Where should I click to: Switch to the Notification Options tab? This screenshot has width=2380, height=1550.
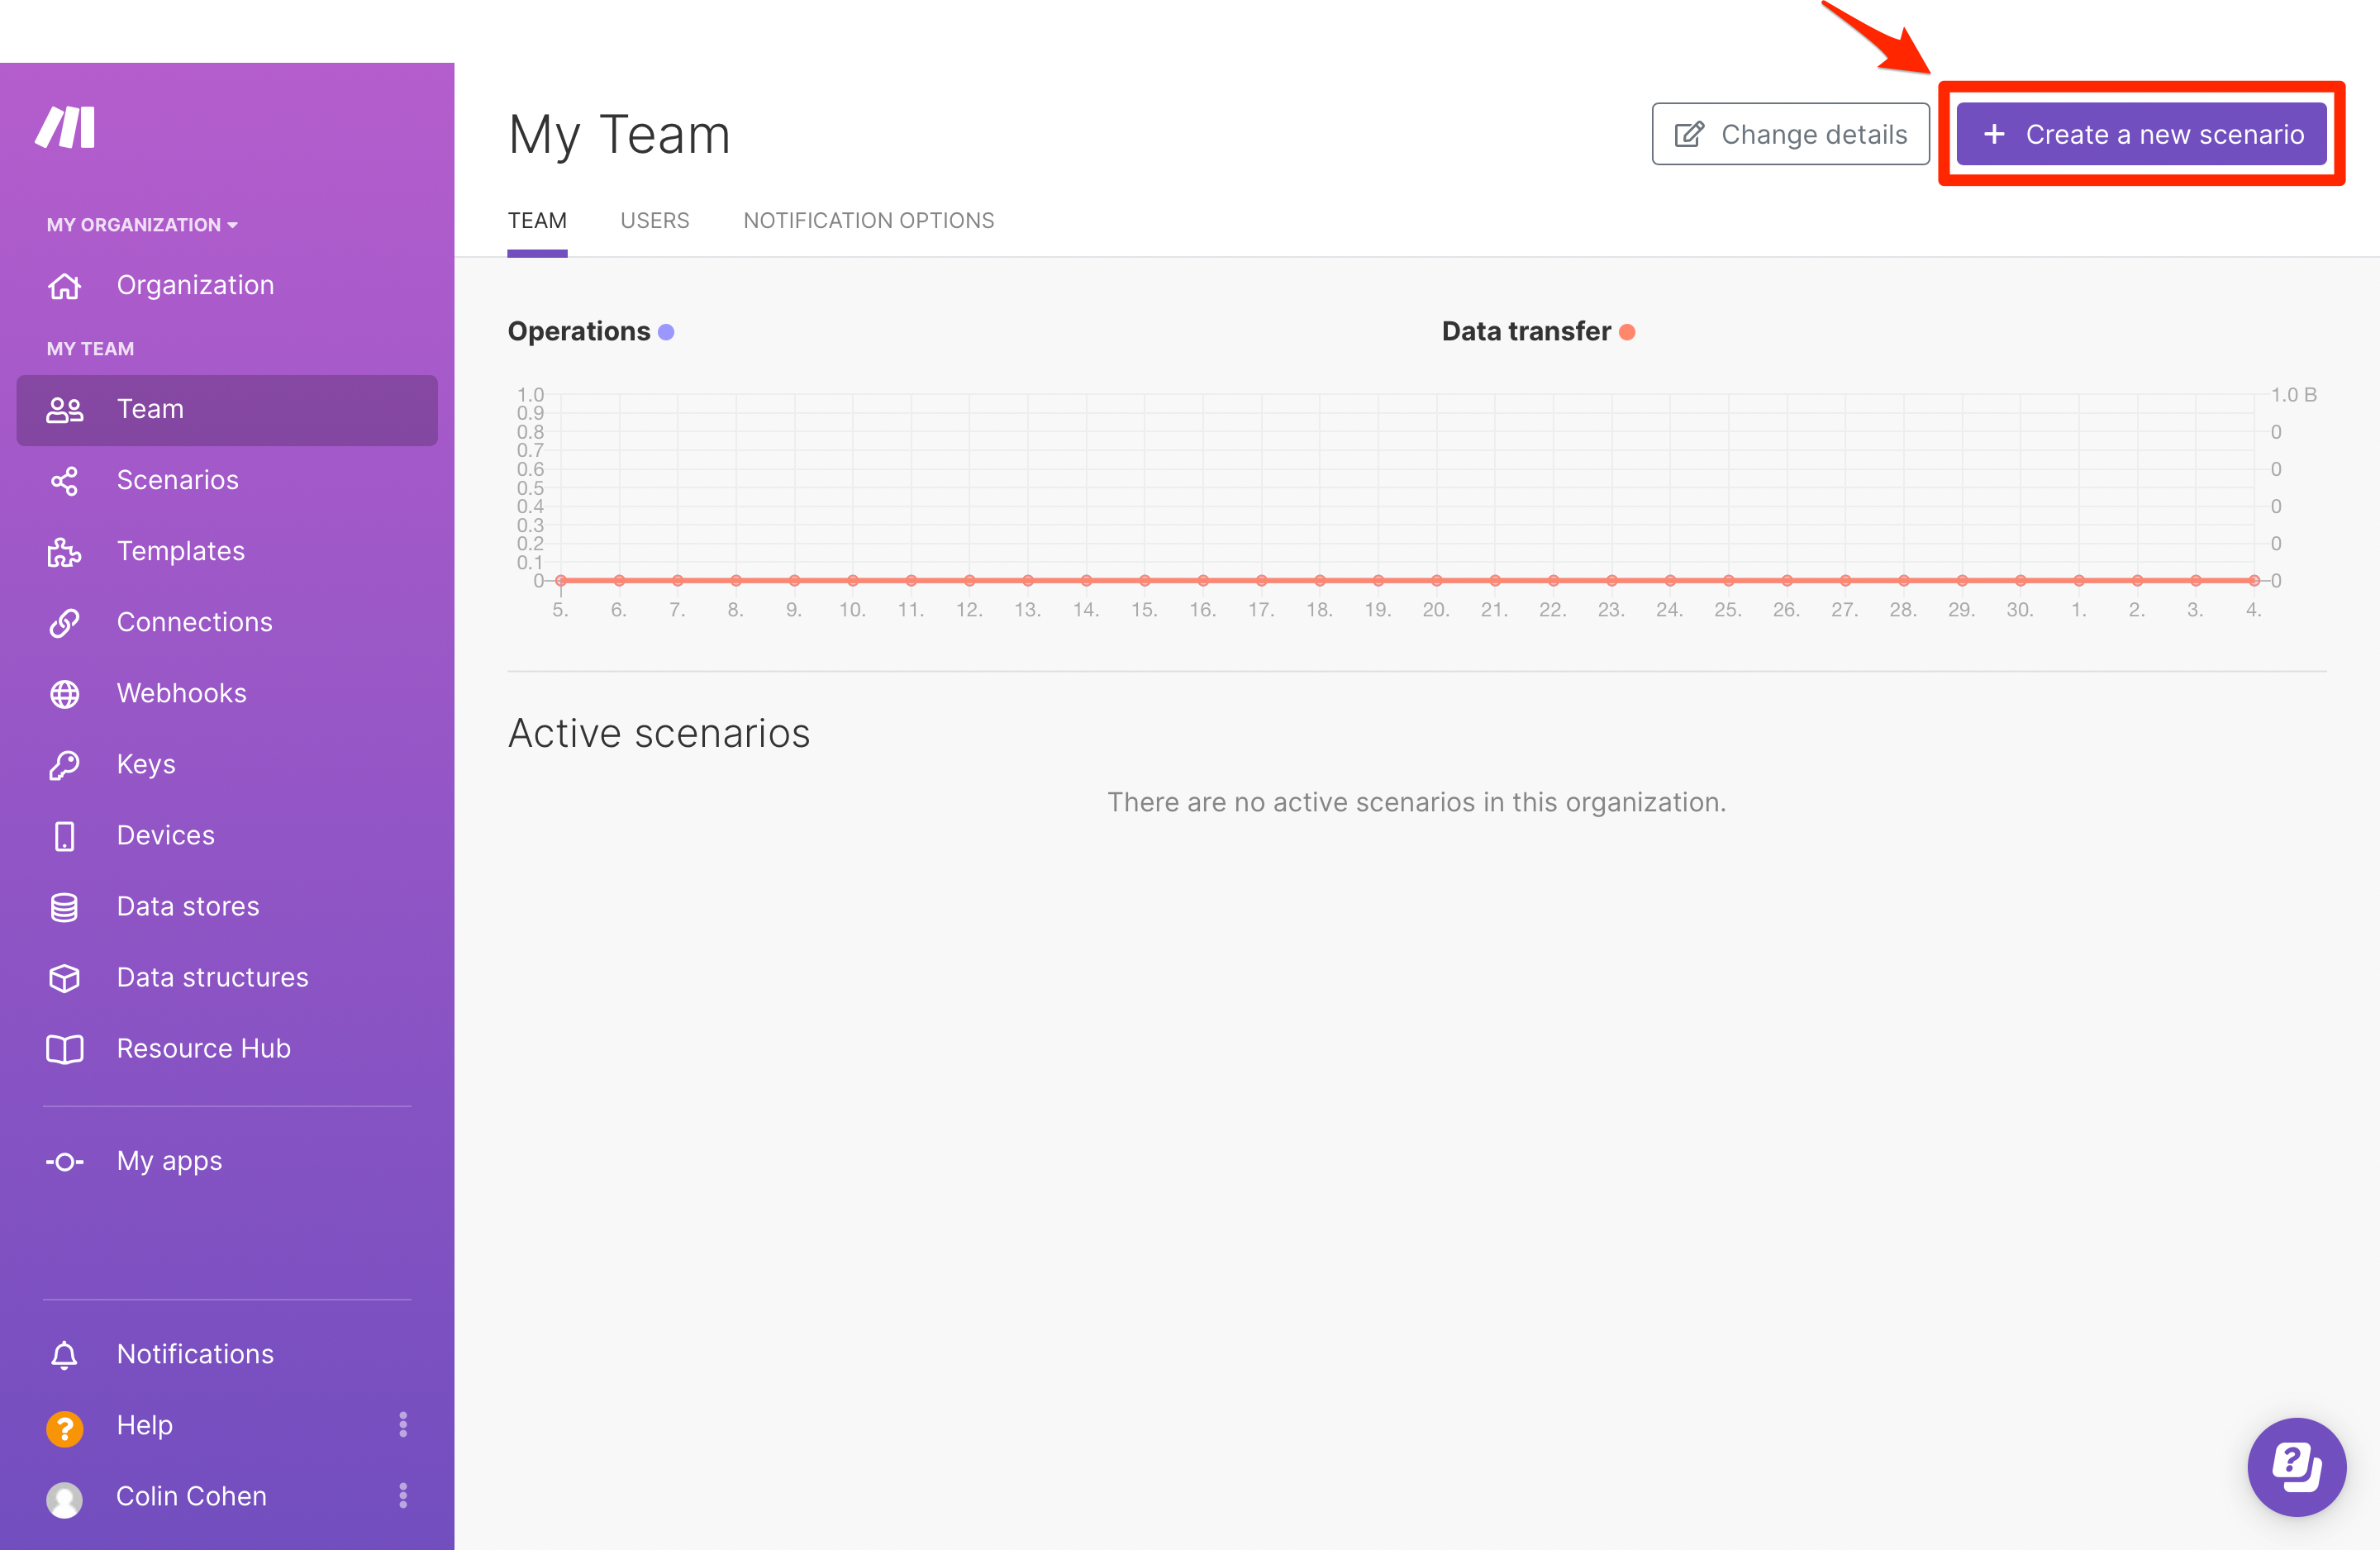(x=868, y=221)
